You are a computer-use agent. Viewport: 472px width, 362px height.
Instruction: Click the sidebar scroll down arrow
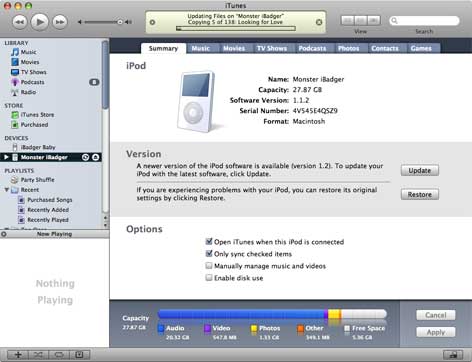point(105,225)
